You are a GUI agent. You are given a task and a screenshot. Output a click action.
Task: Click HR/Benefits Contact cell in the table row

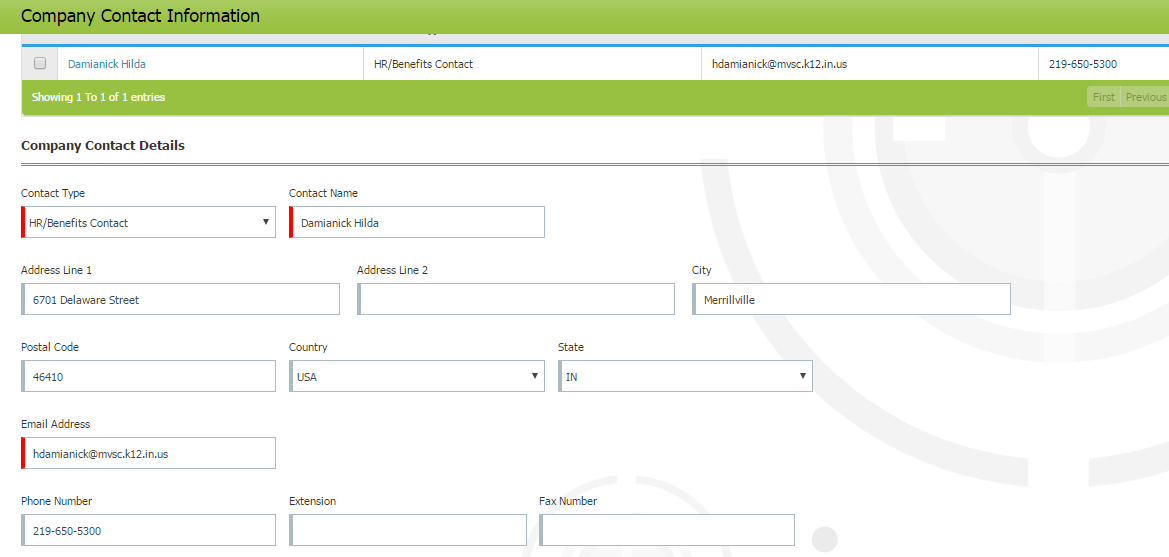tap(430, 64)
